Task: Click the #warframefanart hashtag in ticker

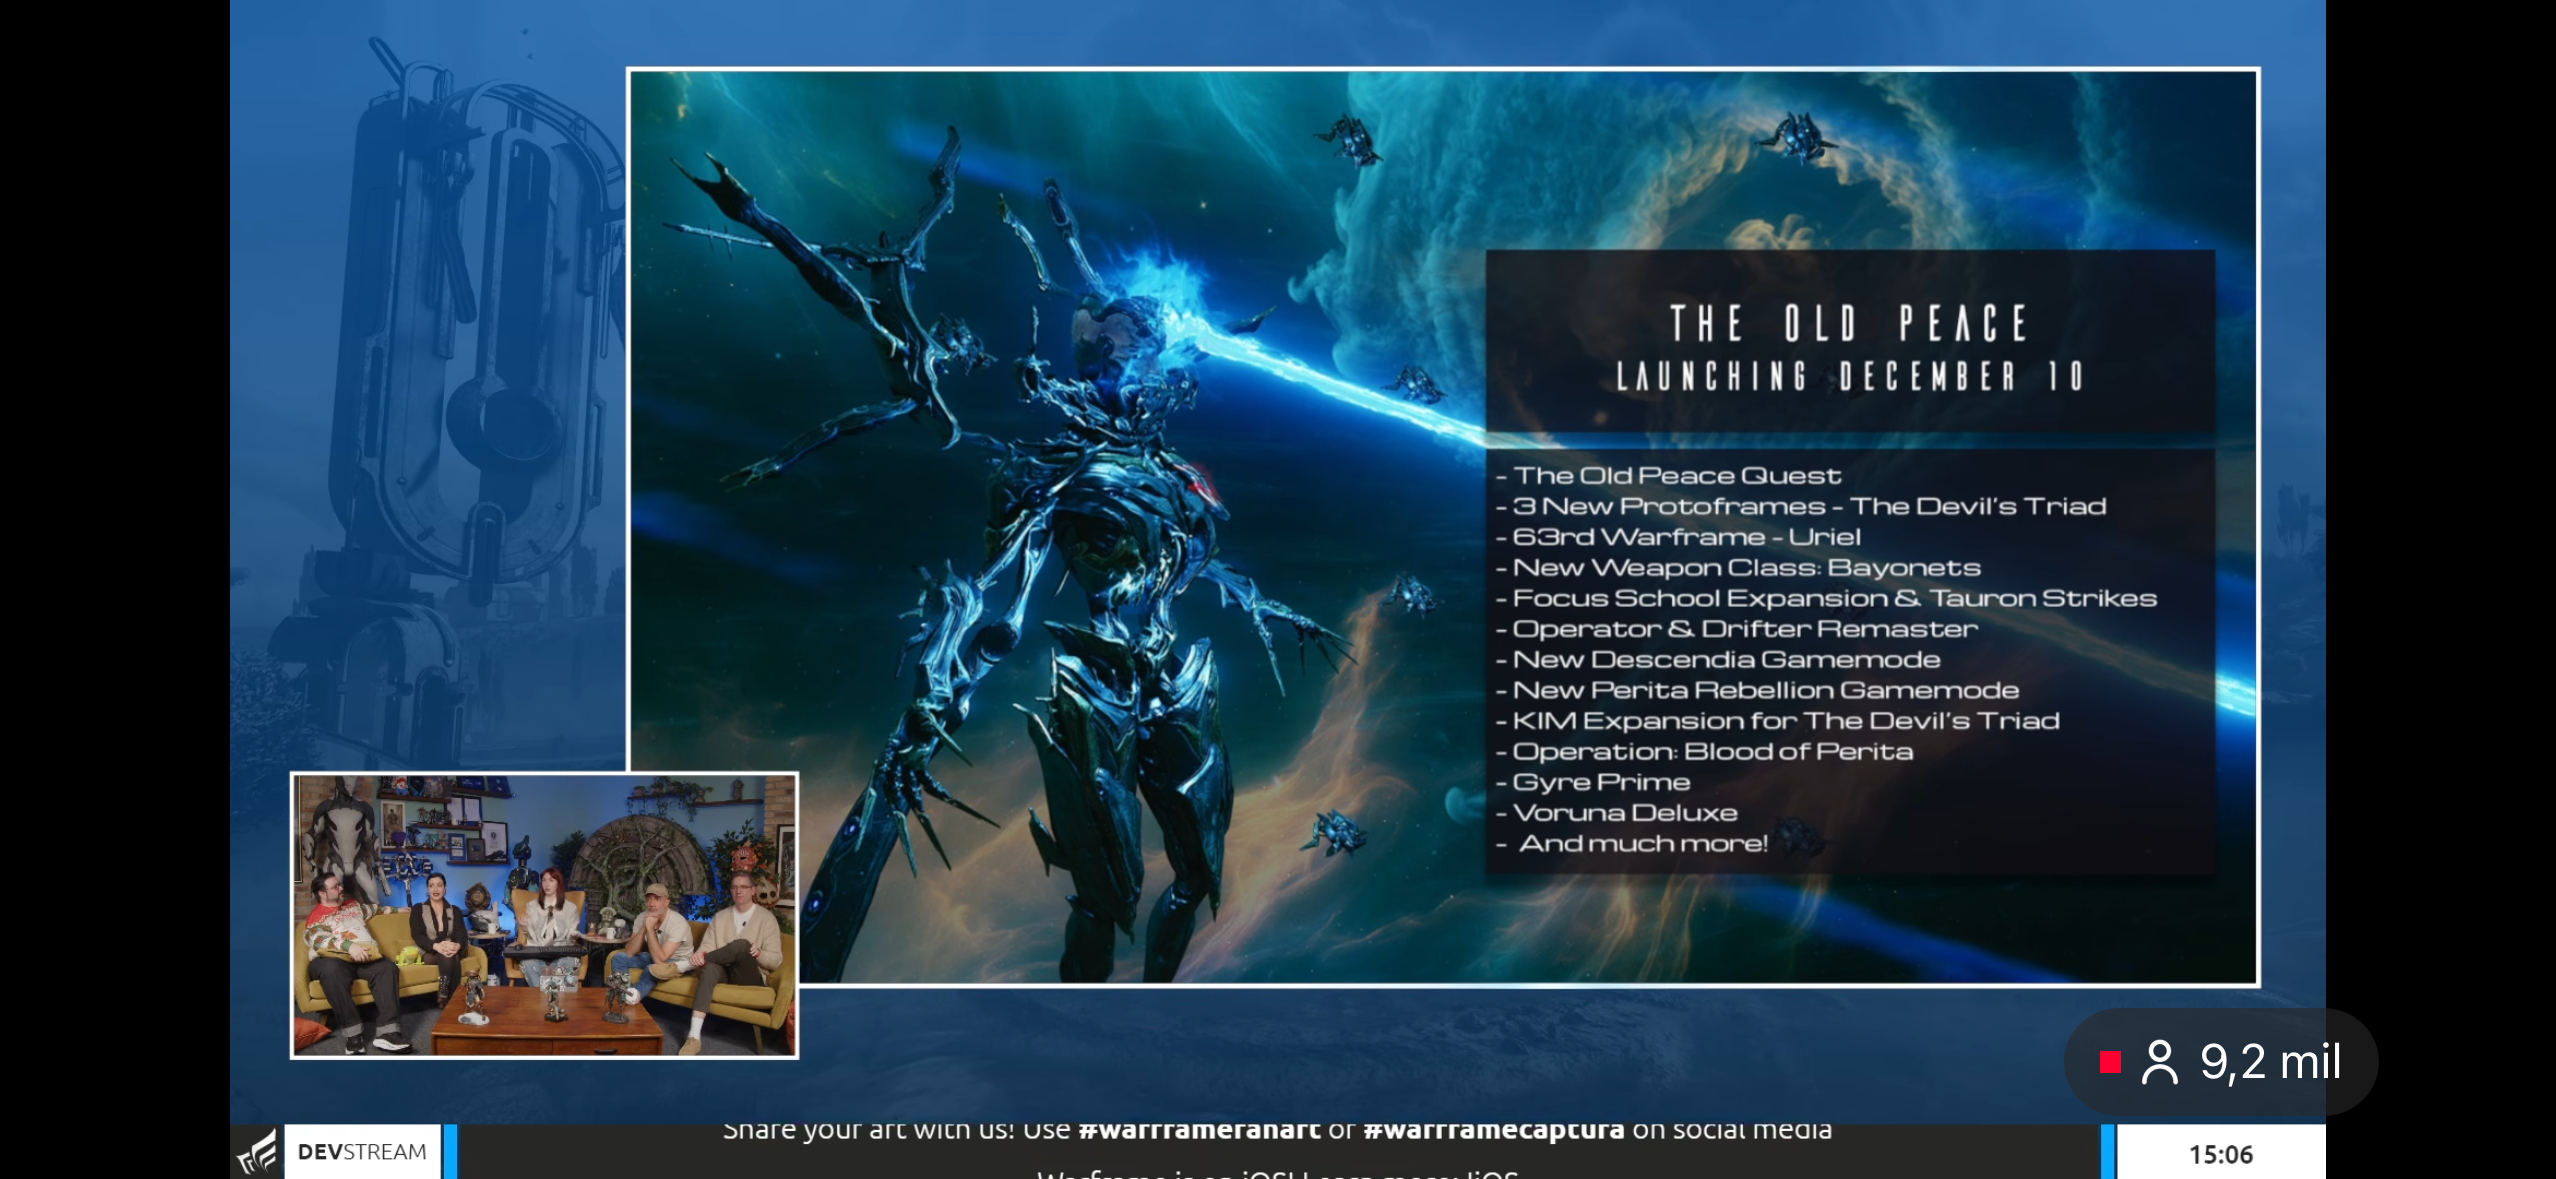Action: pos(1199,1131)
